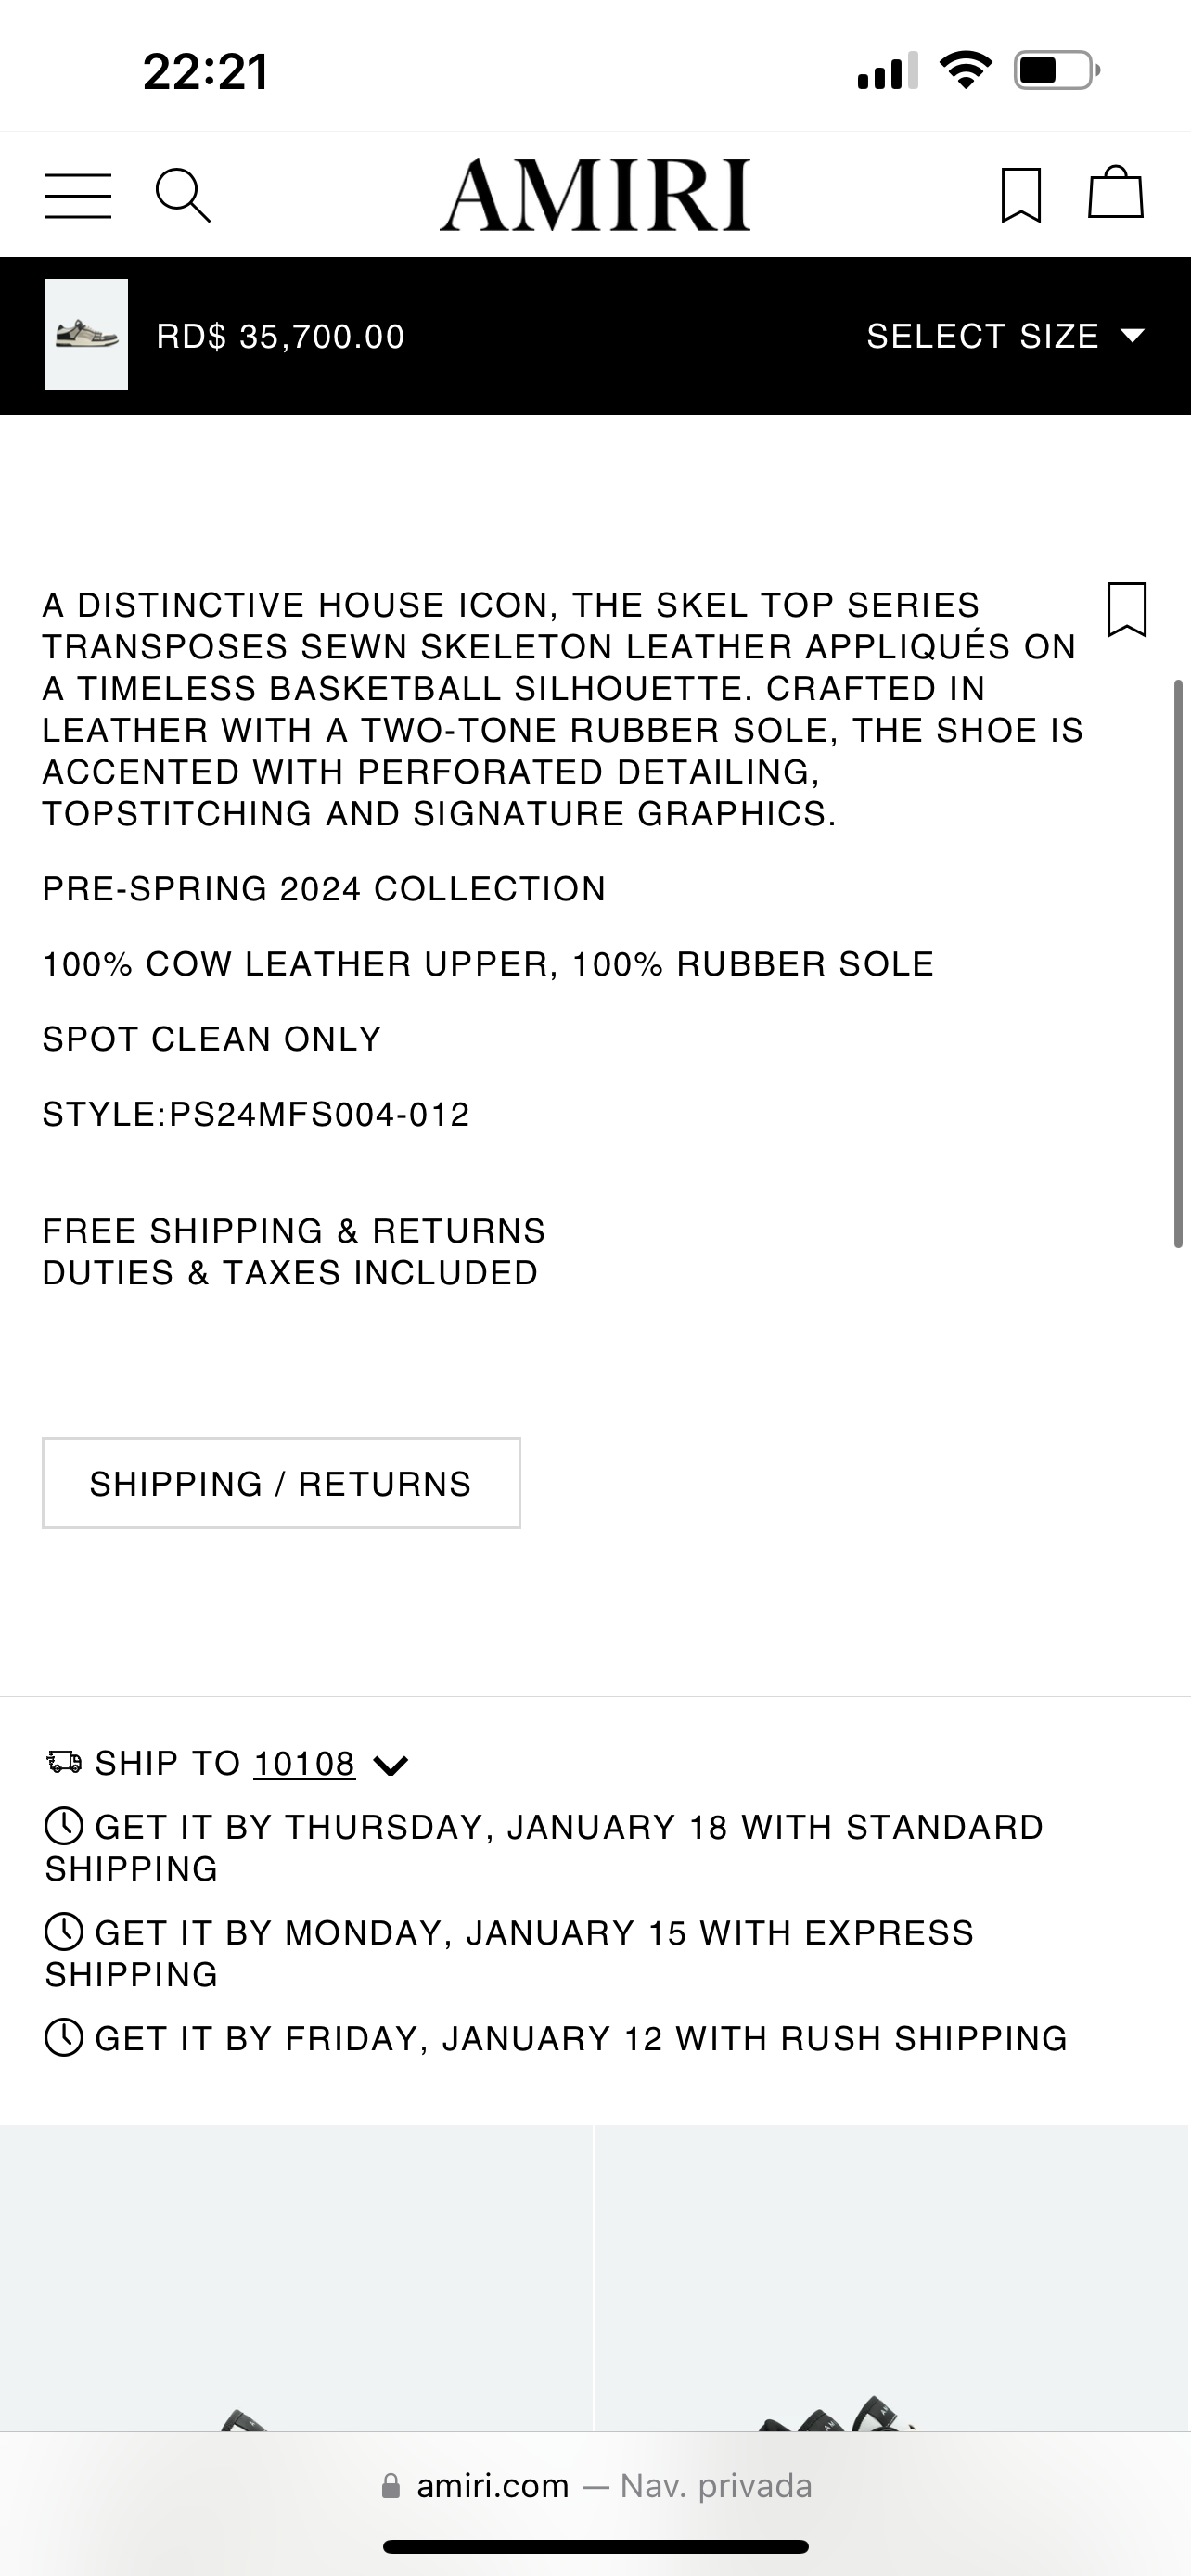Bookmark this product next to the description
Viewport: 1191px width, 2576px height.
tap(1127, 609)
